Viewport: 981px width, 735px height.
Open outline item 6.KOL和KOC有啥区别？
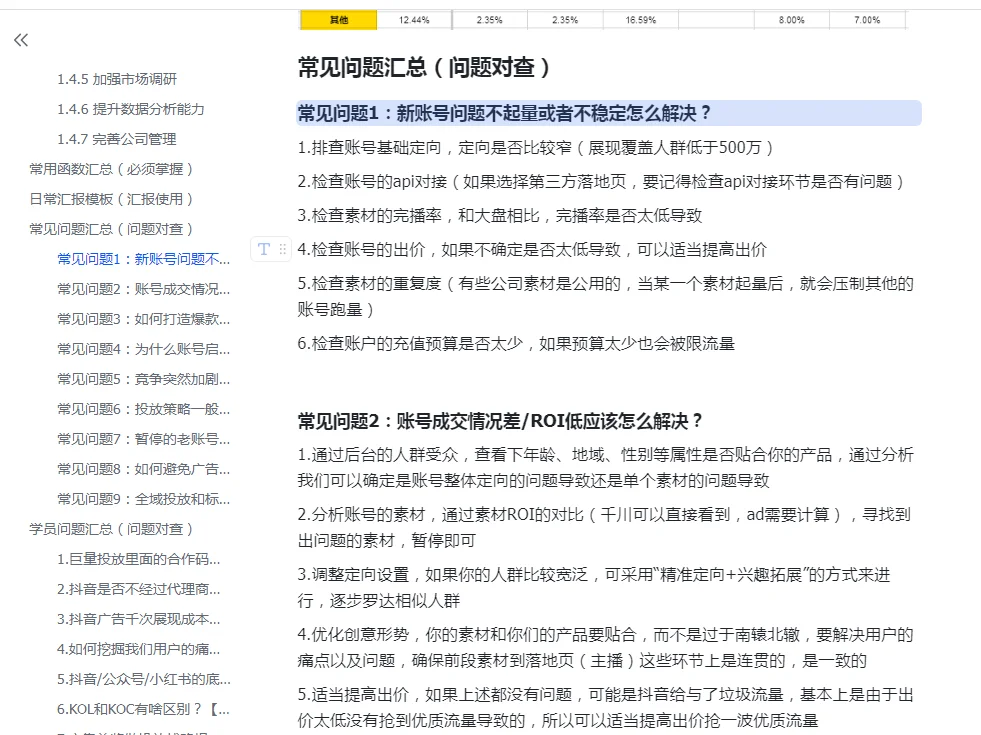(x=144, y=710)
